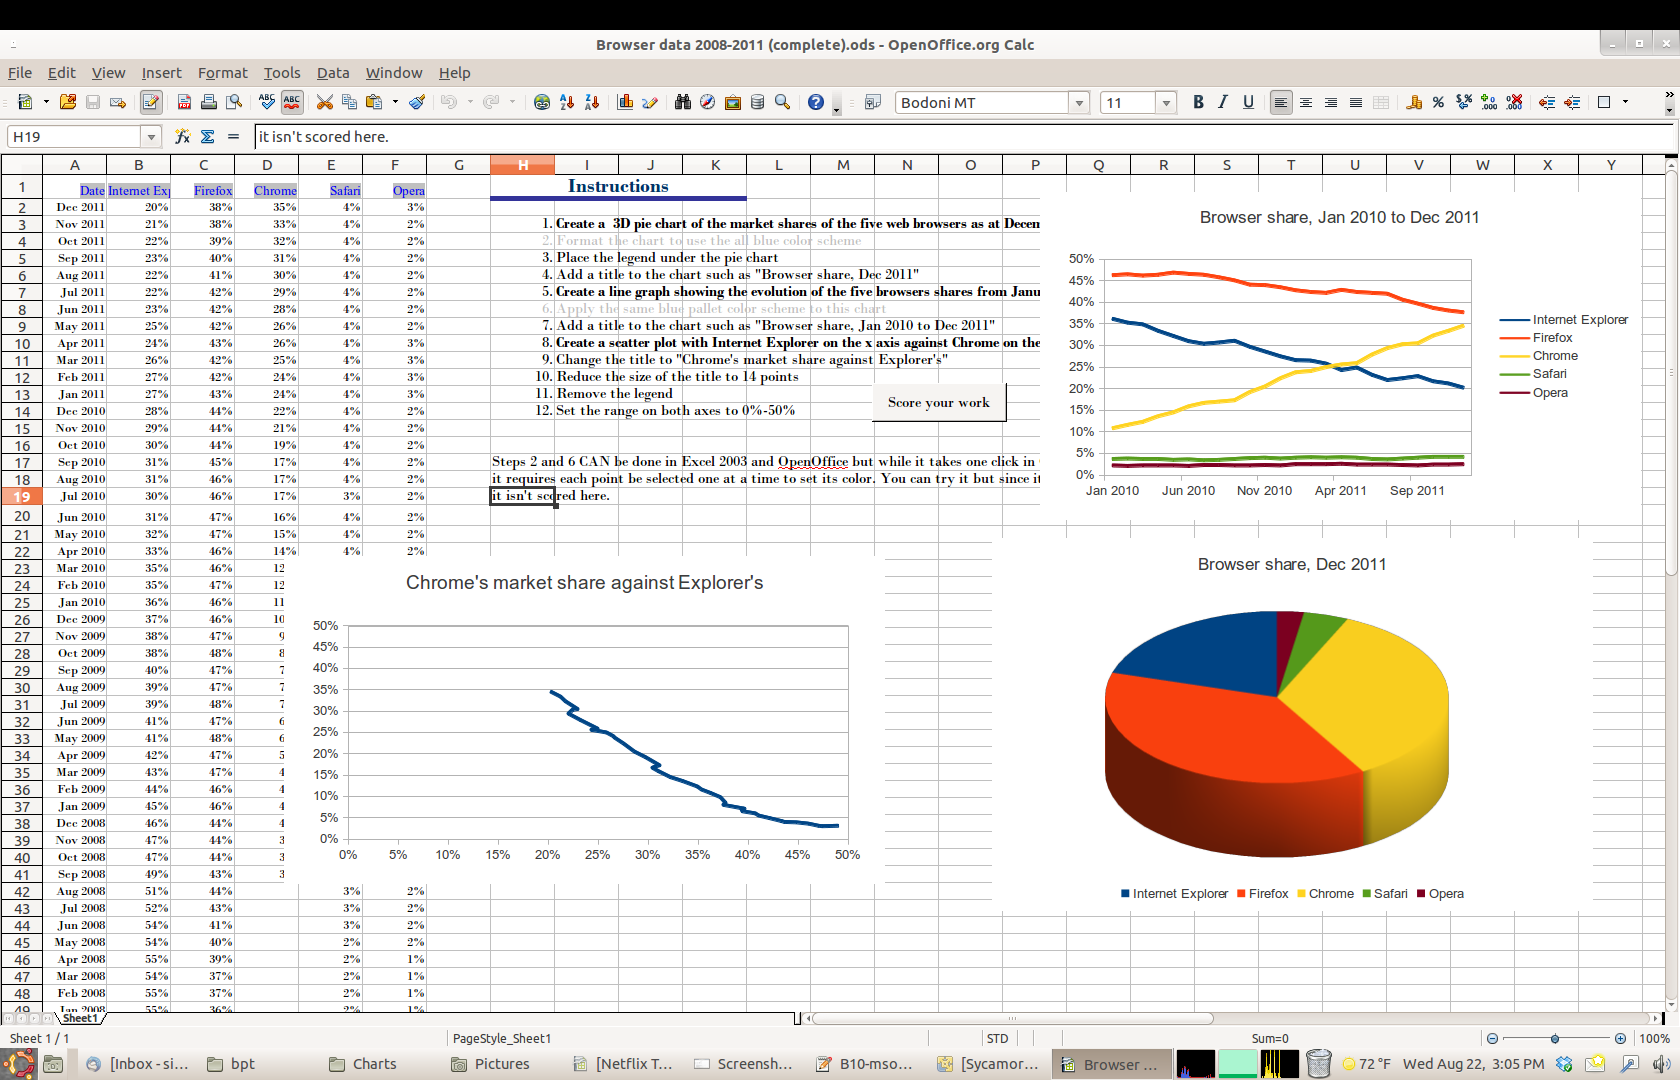
Task: Sort Descending Z to A
Action: point(592,102)
